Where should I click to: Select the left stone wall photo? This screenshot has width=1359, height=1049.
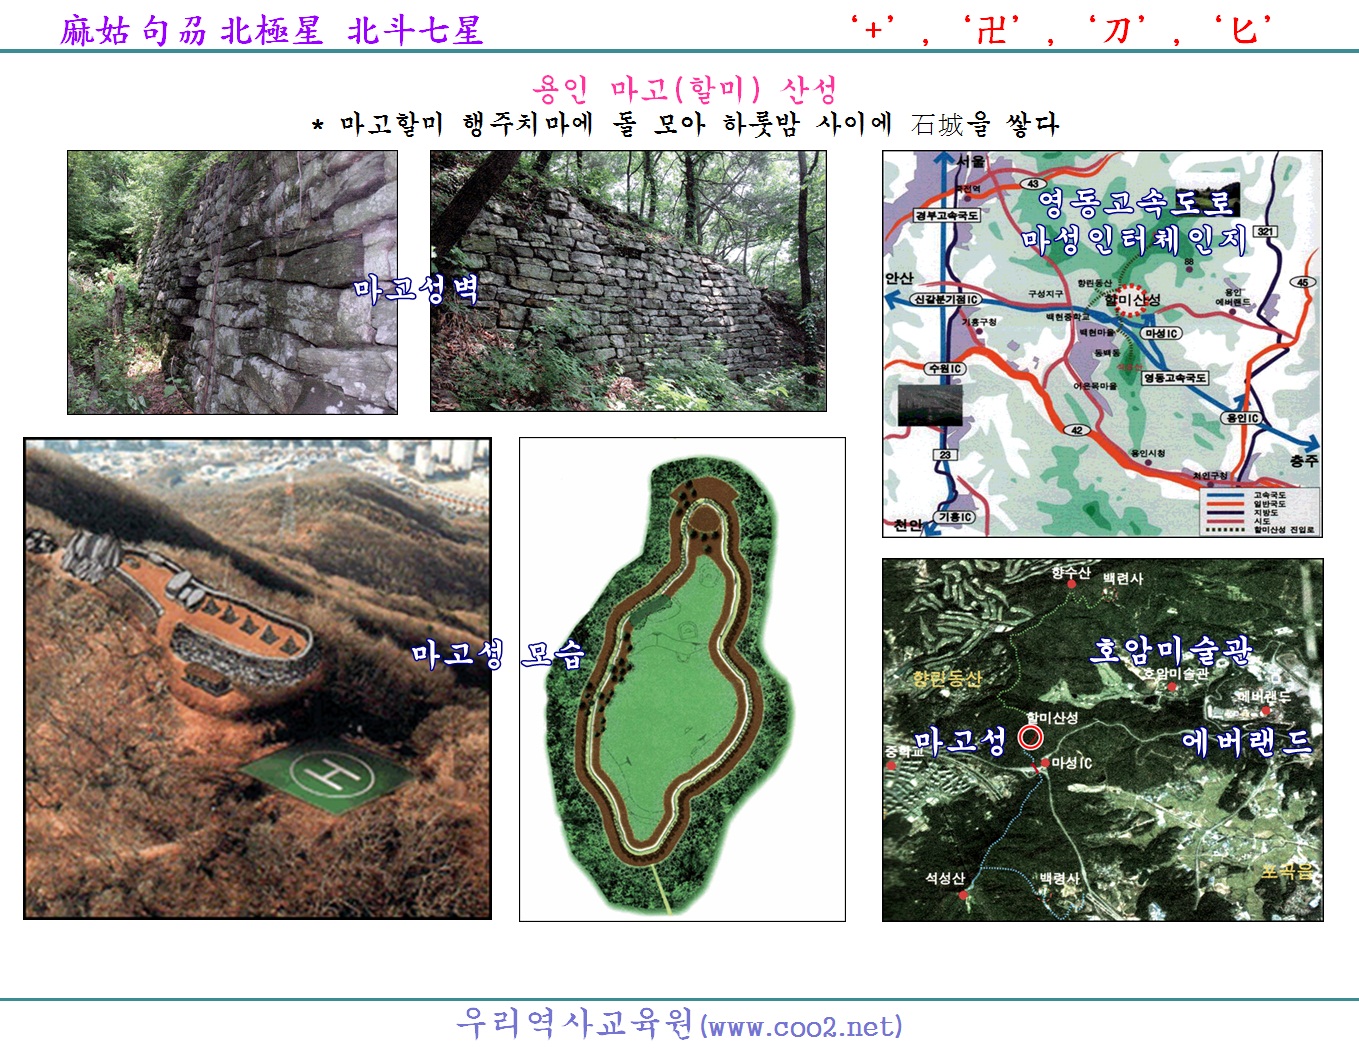point(232,282)
